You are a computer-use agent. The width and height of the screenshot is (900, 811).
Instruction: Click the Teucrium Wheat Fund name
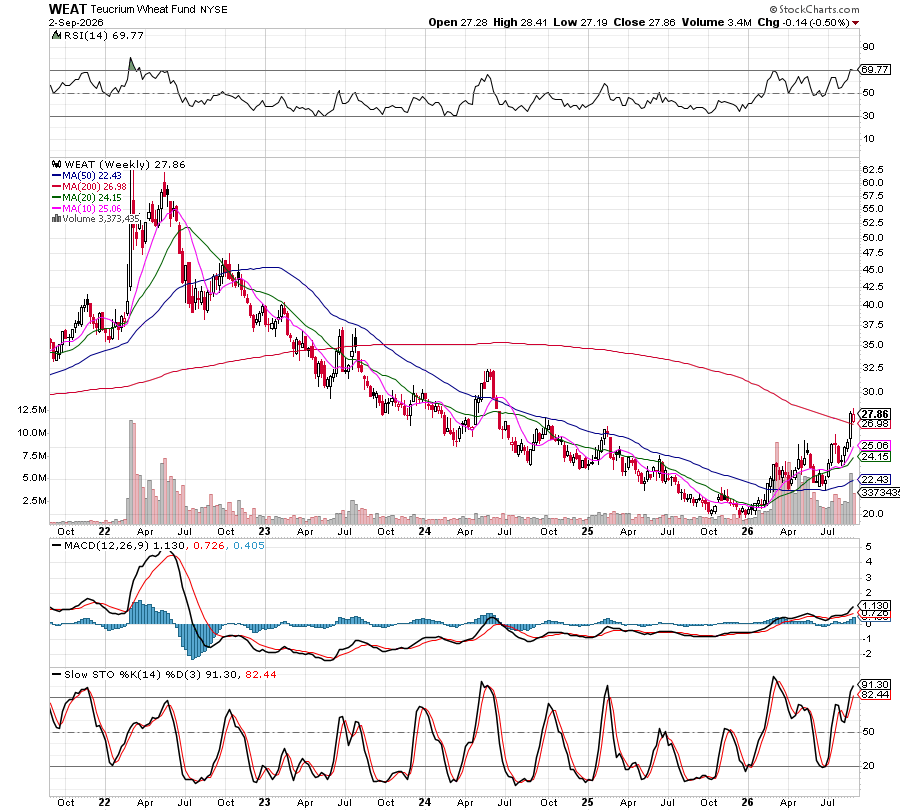(143, 10)
